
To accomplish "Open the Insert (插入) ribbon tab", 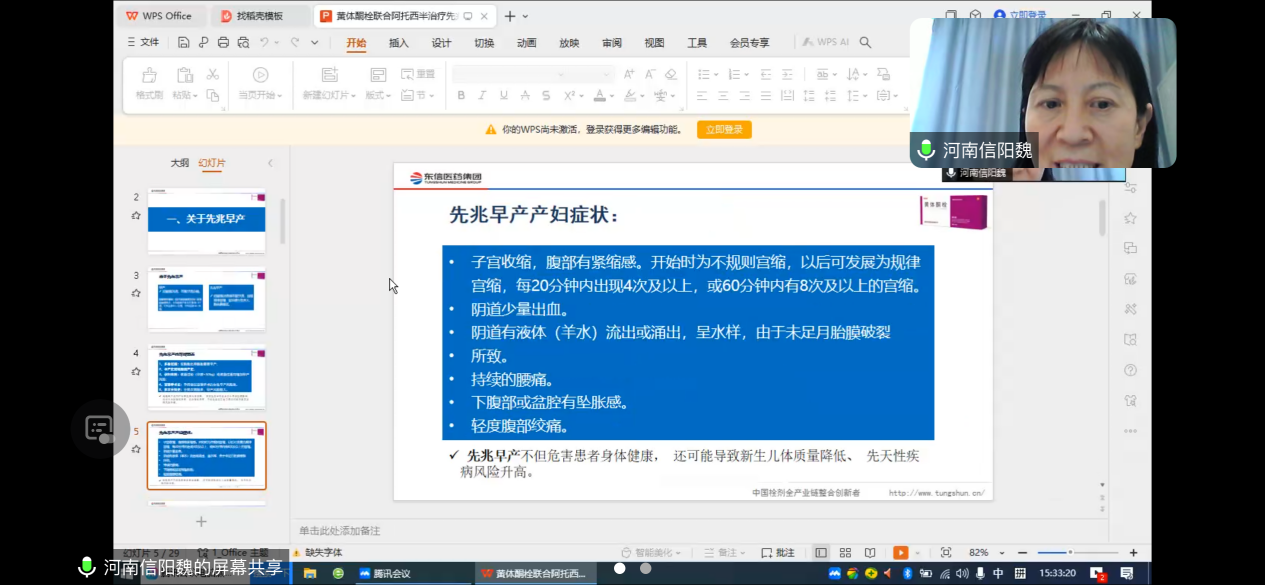I will (x=398, y=43).
